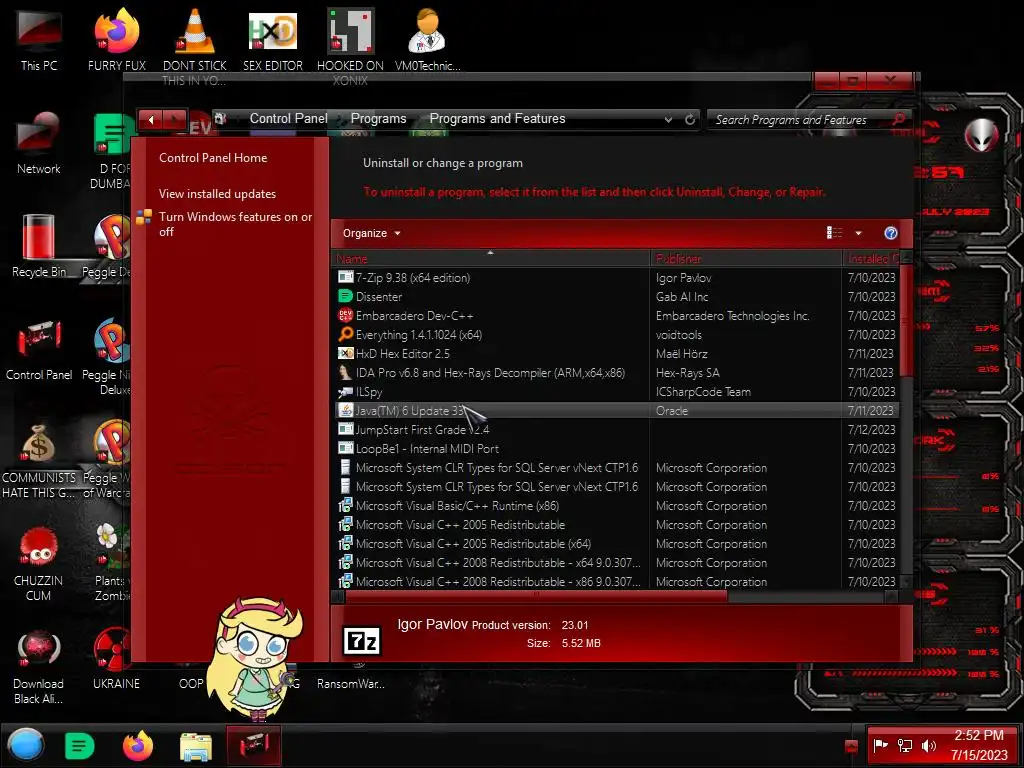Click Control Panel in the breadcrumb

click(289, 118)
